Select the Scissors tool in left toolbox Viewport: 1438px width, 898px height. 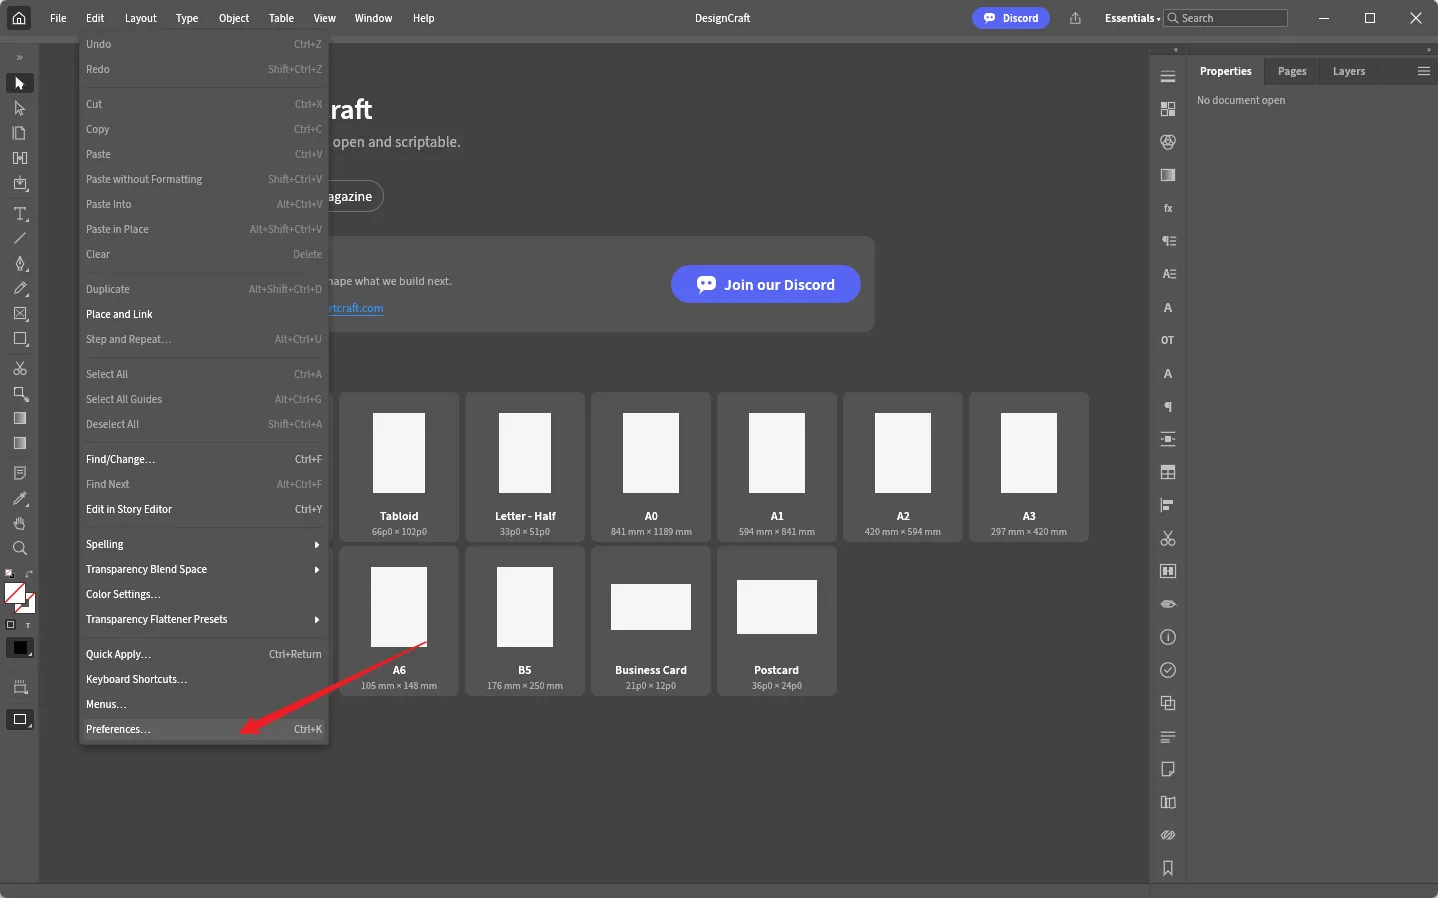pyautogui.click(x=19, y=369)
